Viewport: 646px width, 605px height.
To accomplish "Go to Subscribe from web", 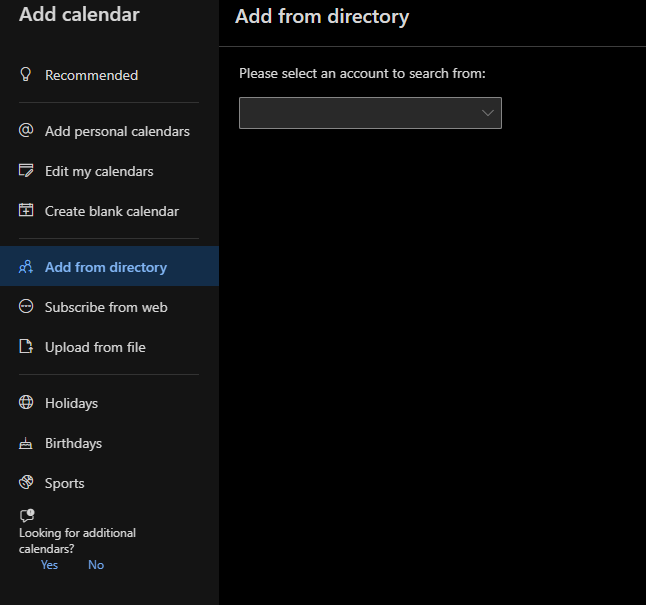I will click(106, 307).
